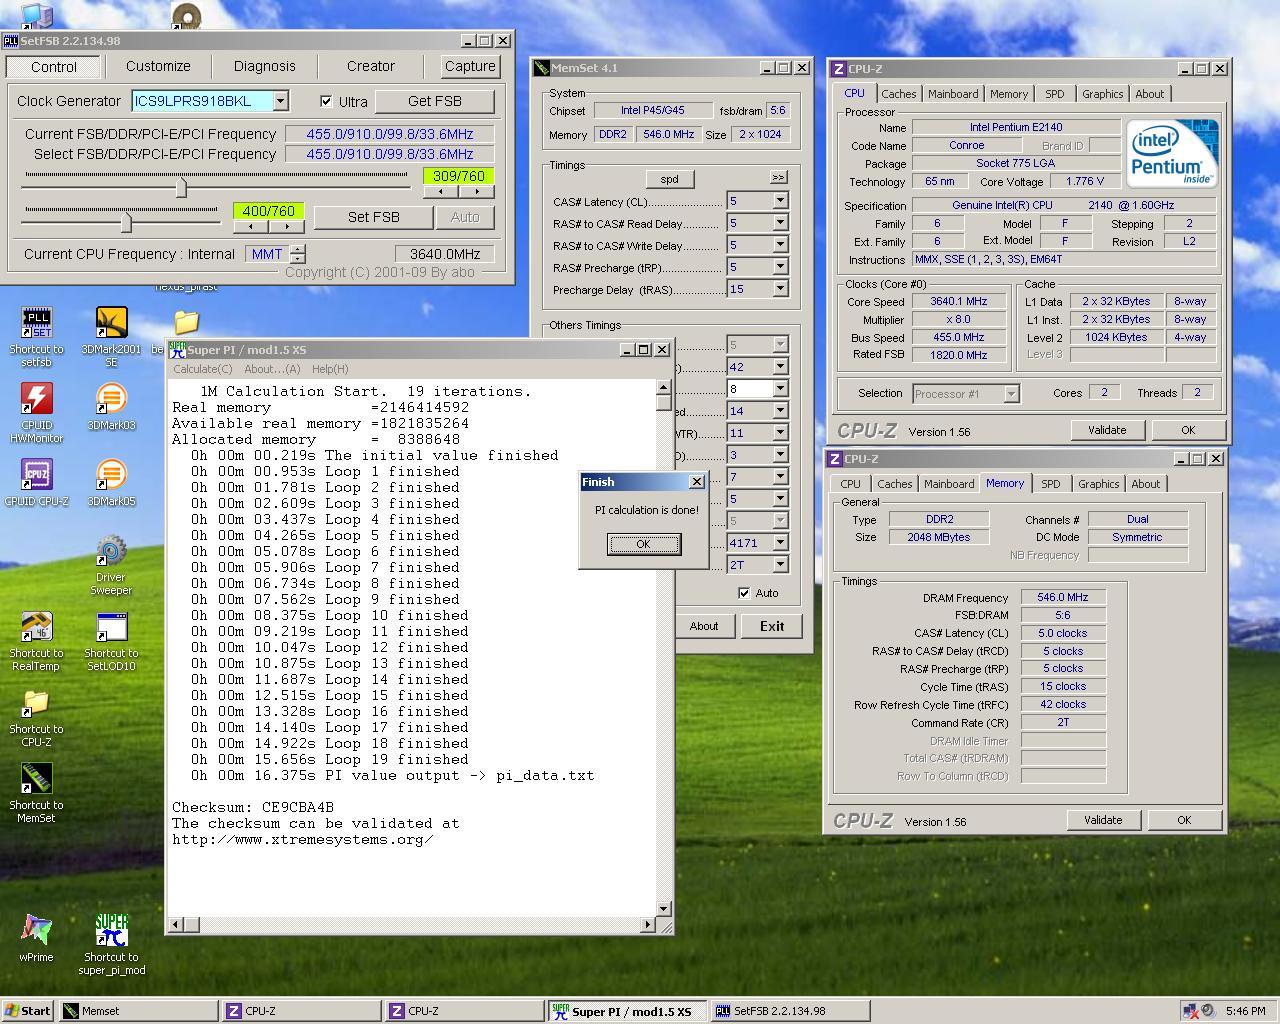1280x1024 pixels.
Task: Open Shortcut to super_pi_mod icon
Action: click(111, 945)
